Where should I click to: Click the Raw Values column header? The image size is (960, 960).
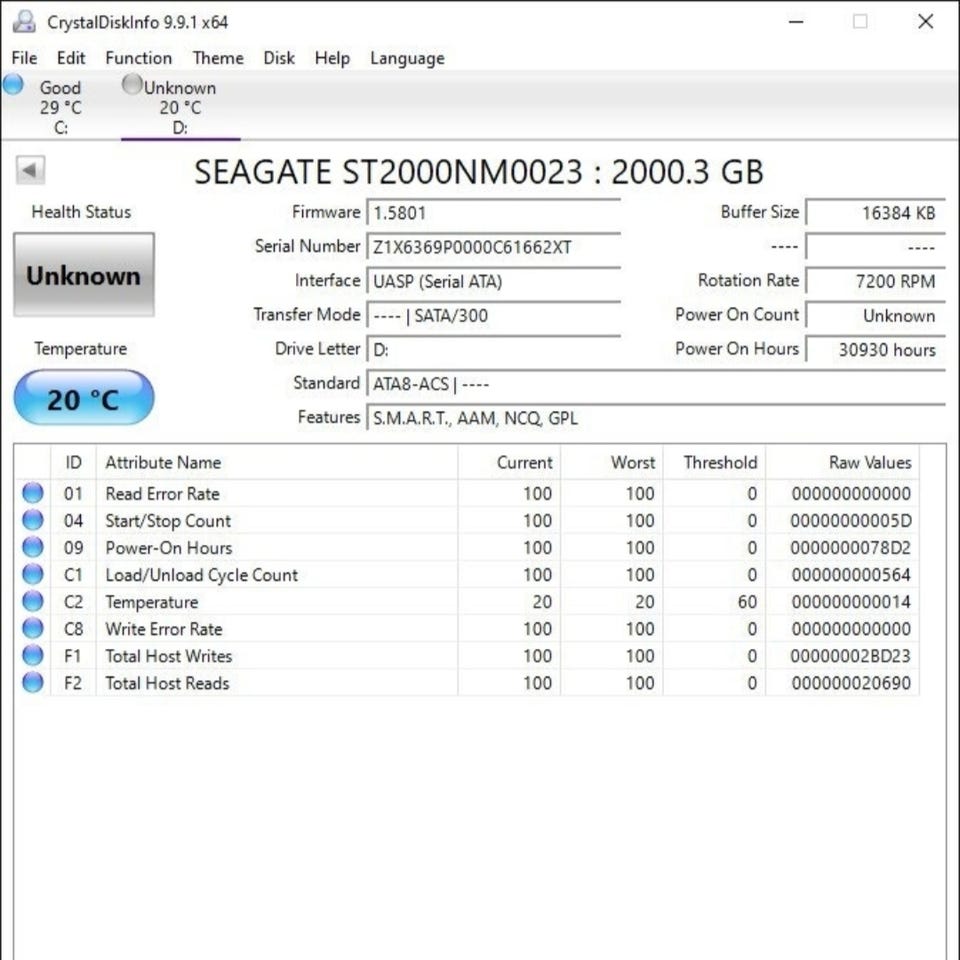842,462
